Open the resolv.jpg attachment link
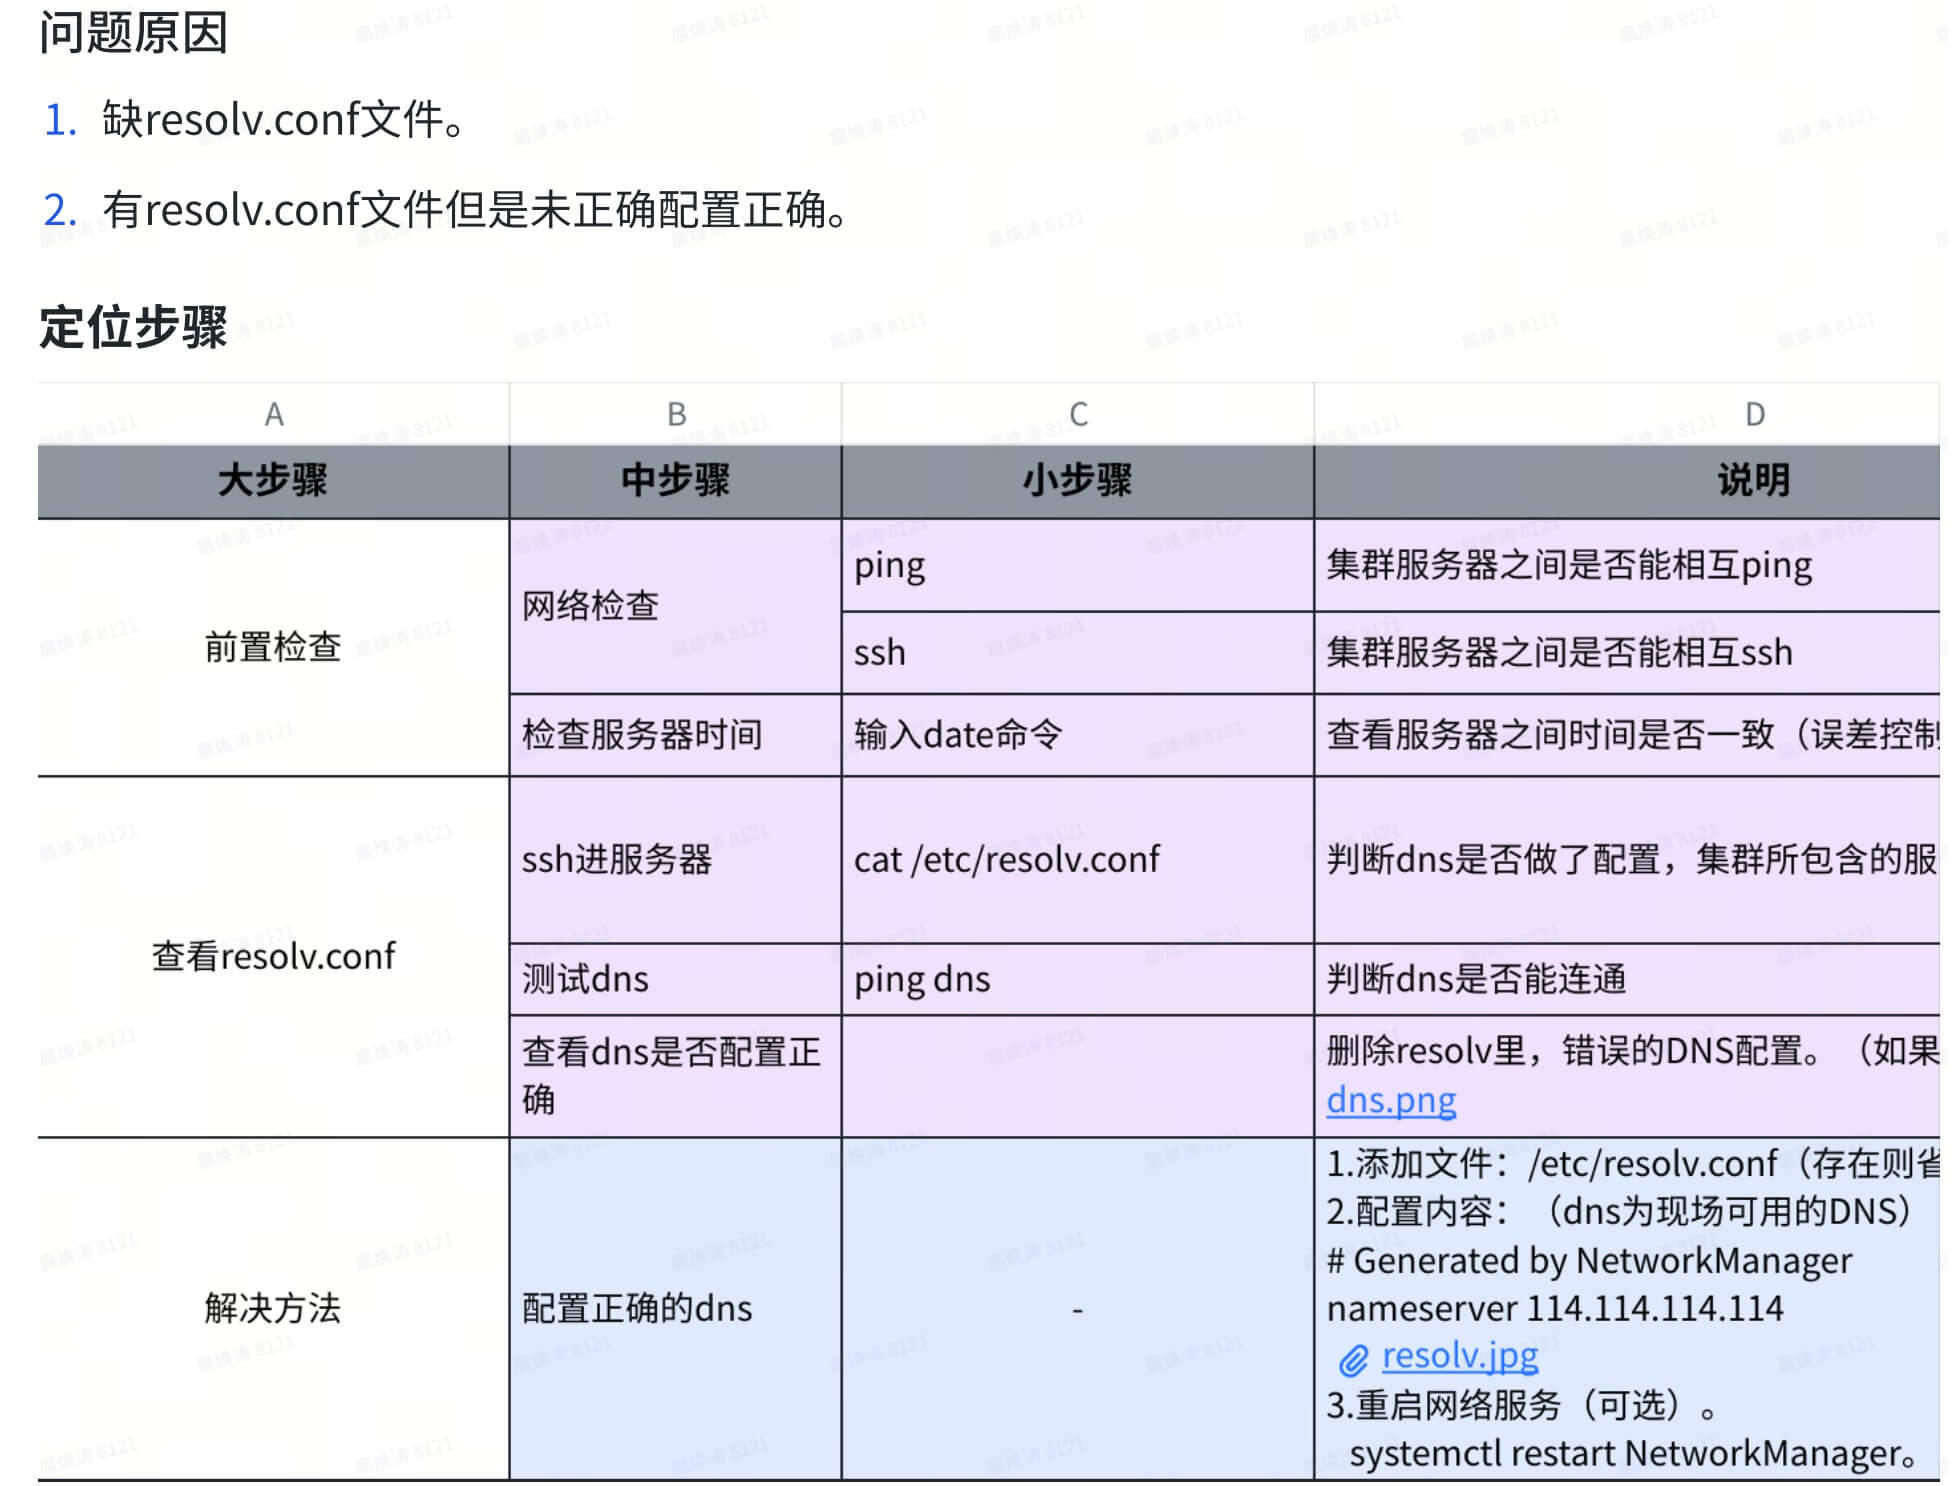The width and height of the screenshot is (1954, 1486). [x=1459, y=1356]
